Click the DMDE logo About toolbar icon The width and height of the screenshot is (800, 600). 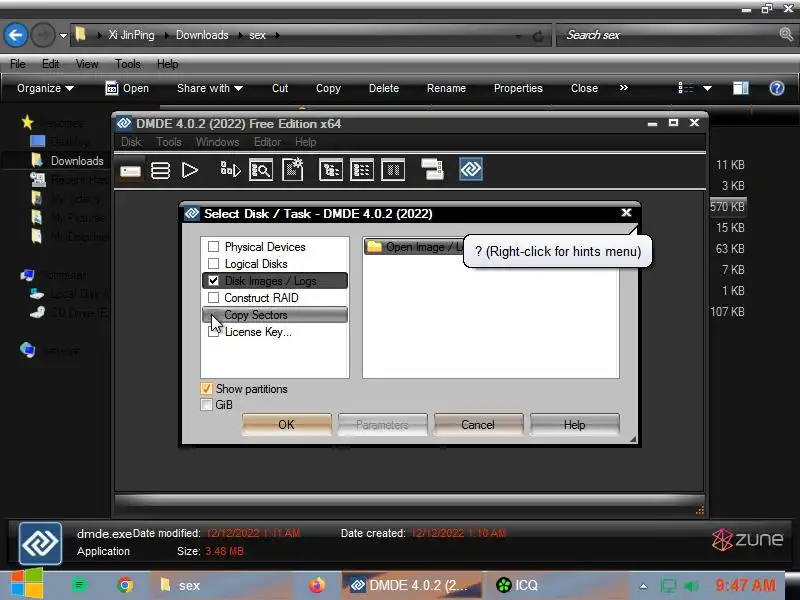pos(470,169)
